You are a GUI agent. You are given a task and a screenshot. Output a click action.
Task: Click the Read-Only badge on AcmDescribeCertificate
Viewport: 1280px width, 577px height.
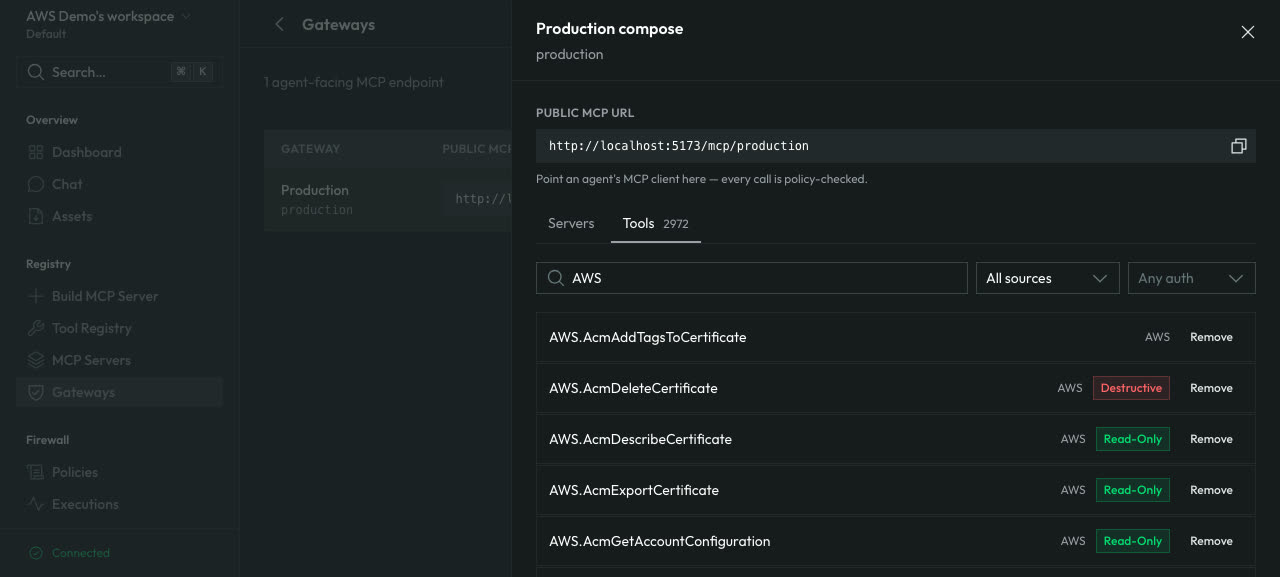[x=1133, y=439]
